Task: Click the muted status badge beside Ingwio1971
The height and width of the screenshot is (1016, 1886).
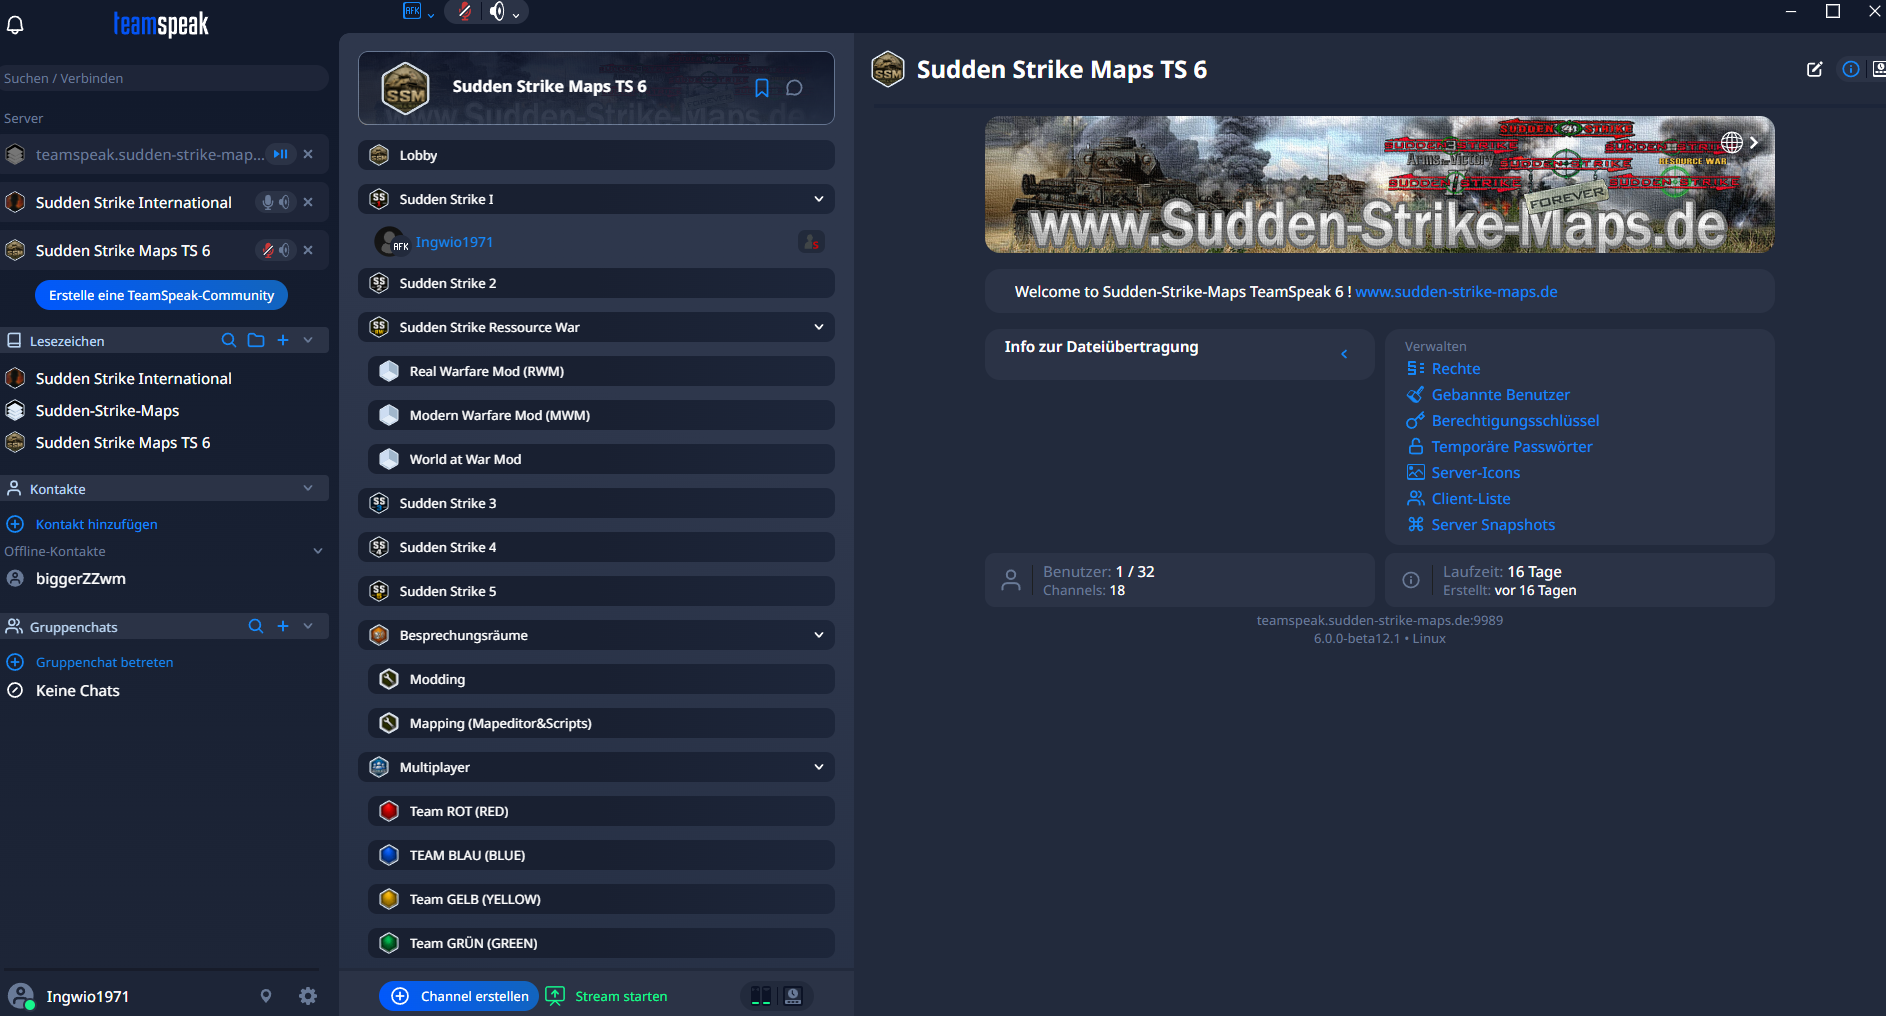Action: point(811,242)
